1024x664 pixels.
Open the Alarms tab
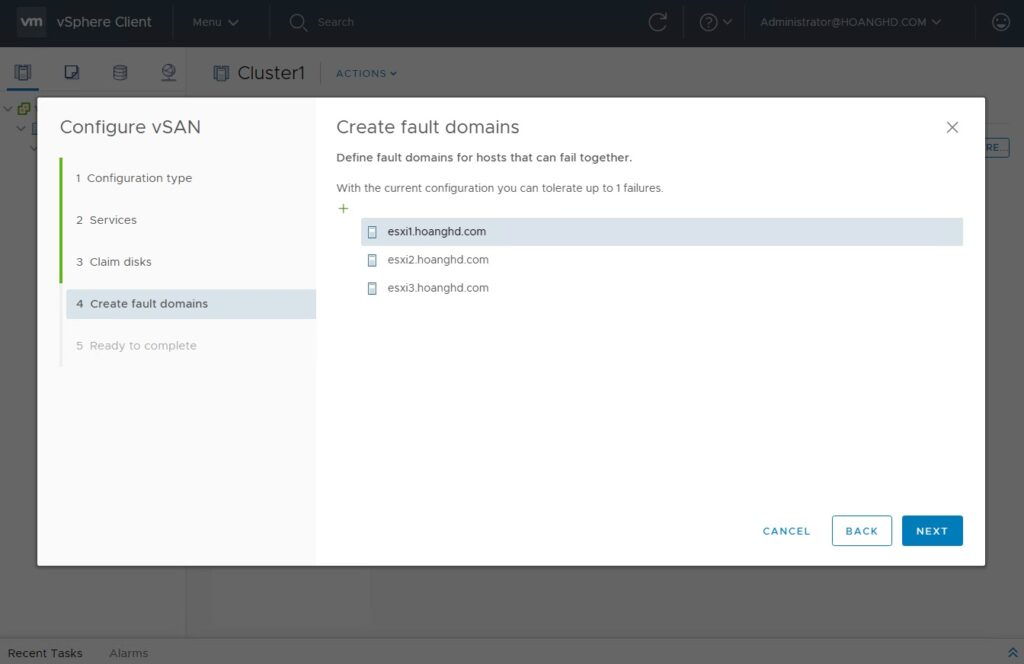pyautogui.click(x=129, y=653)
